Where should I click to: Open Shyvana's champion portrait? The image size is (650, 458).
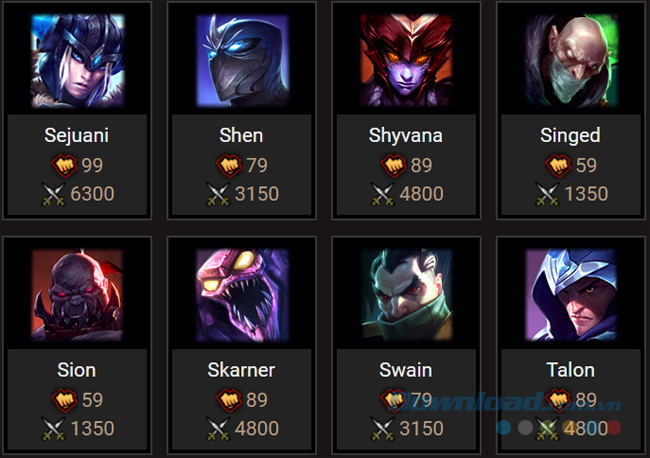click(406, 61)
